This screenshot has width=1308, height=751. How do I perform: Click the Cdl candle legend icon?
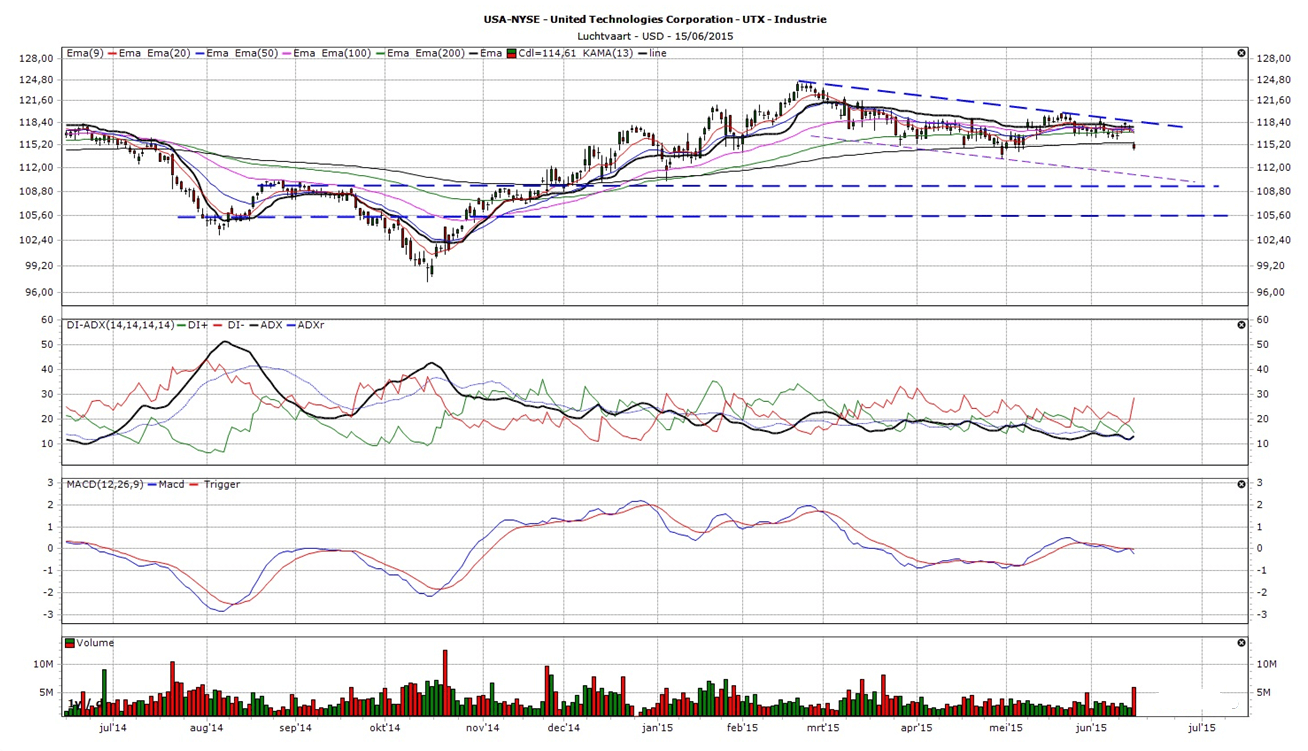pos(512,53)
